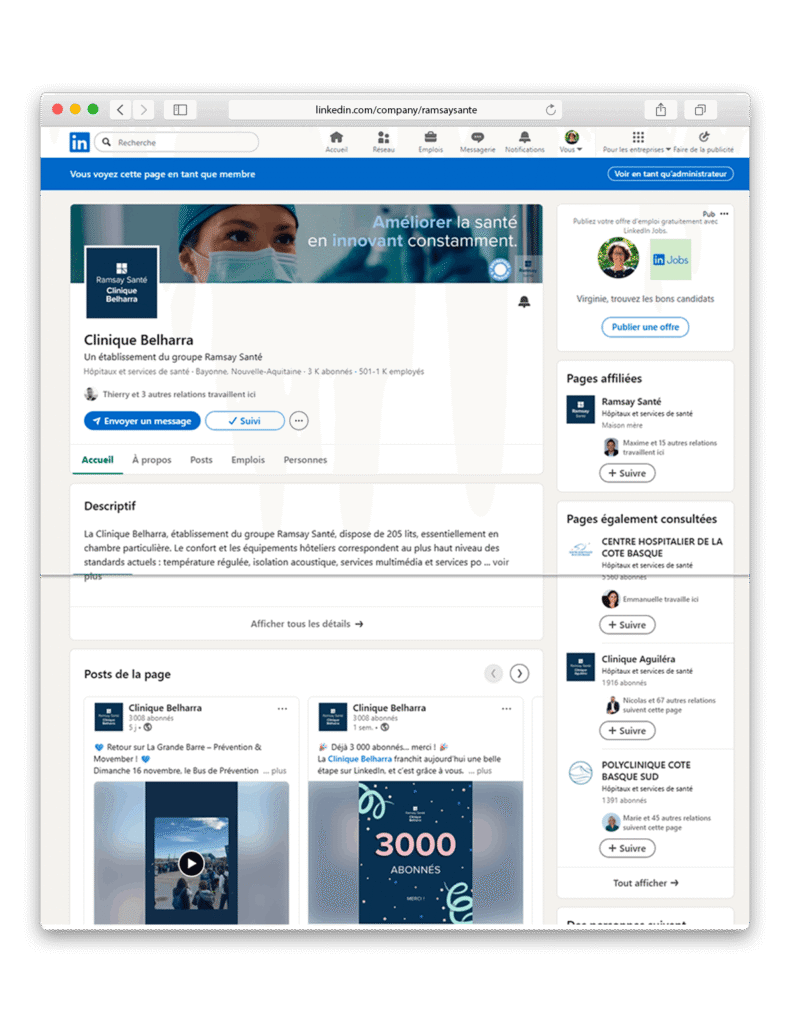Click Polyclinique Côte Basque Sud logo
This screenshot has height=1024, width=790.
pyautogui.click(x=580, y=773)
